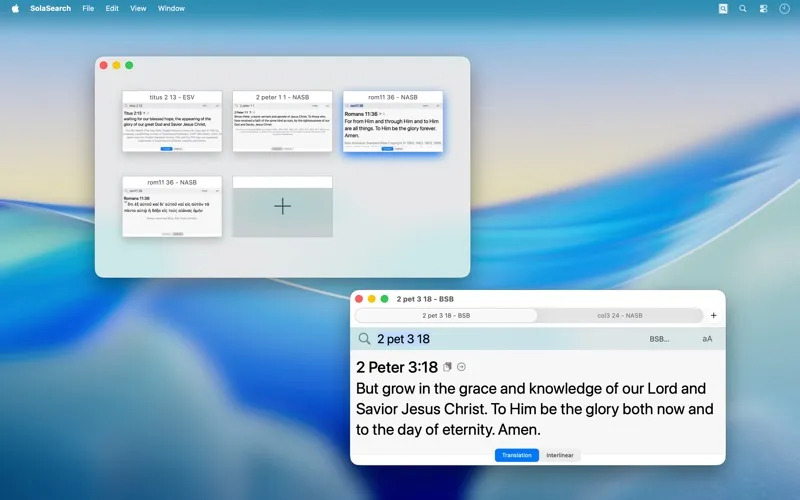The height and width of the screenshot is (500, 800).
Task: Close the tab overview window
Action: point(104,65)
